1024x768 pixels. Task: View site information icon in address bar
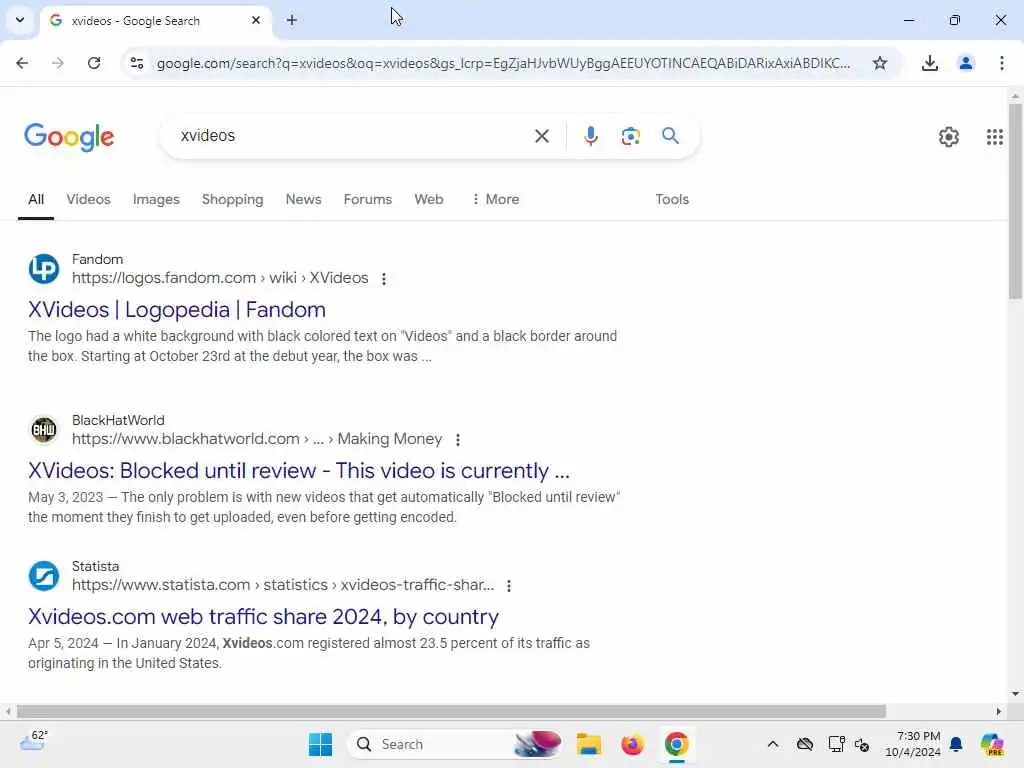(137, 63)
